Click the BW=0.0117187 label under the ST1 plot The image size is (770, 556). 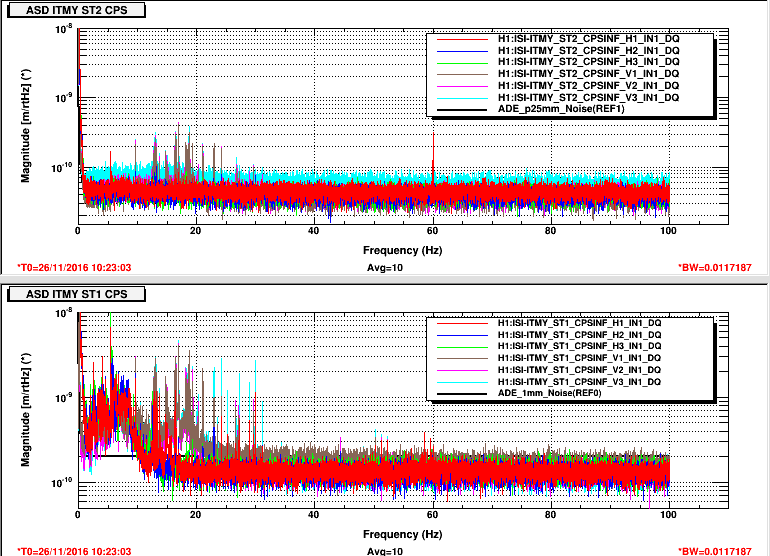[x=715, y=551]
